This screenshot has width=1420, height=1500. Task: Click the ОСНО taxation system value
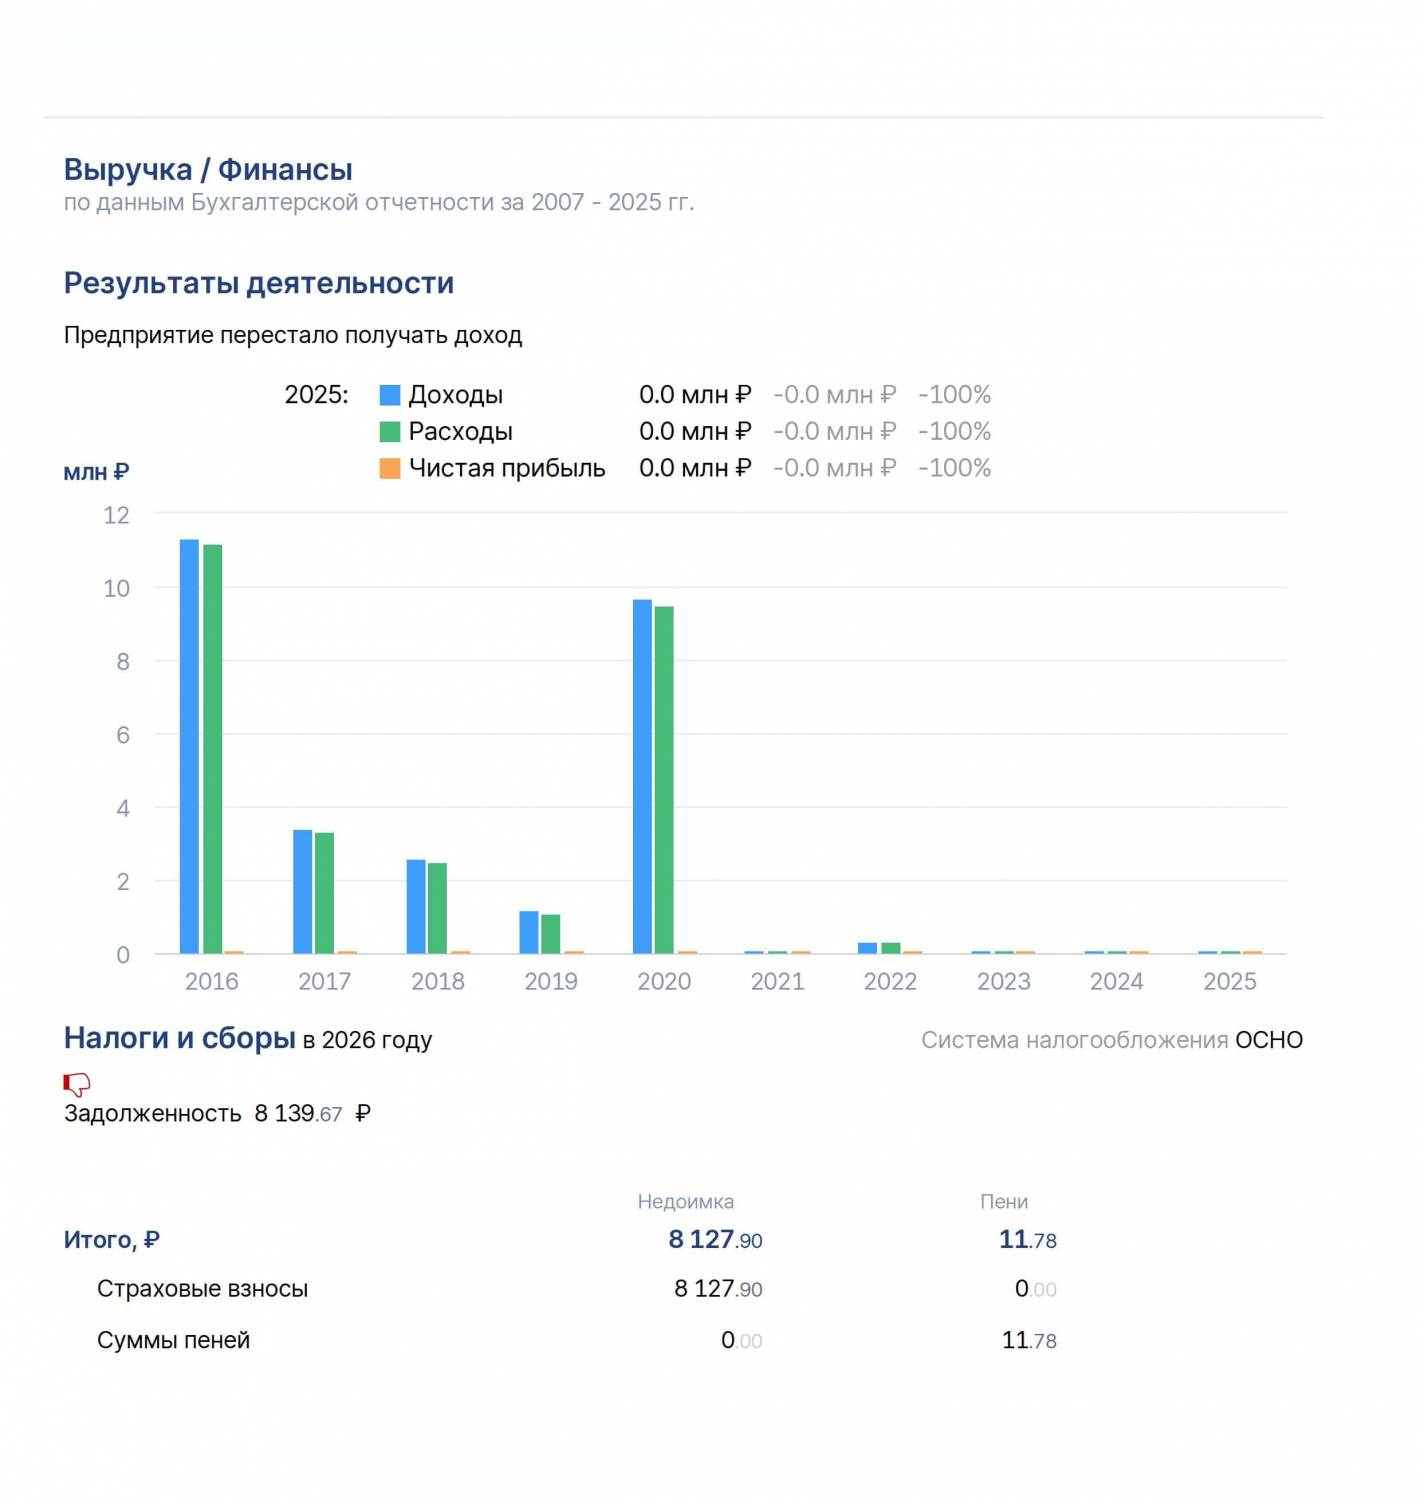point(1269,1040)
